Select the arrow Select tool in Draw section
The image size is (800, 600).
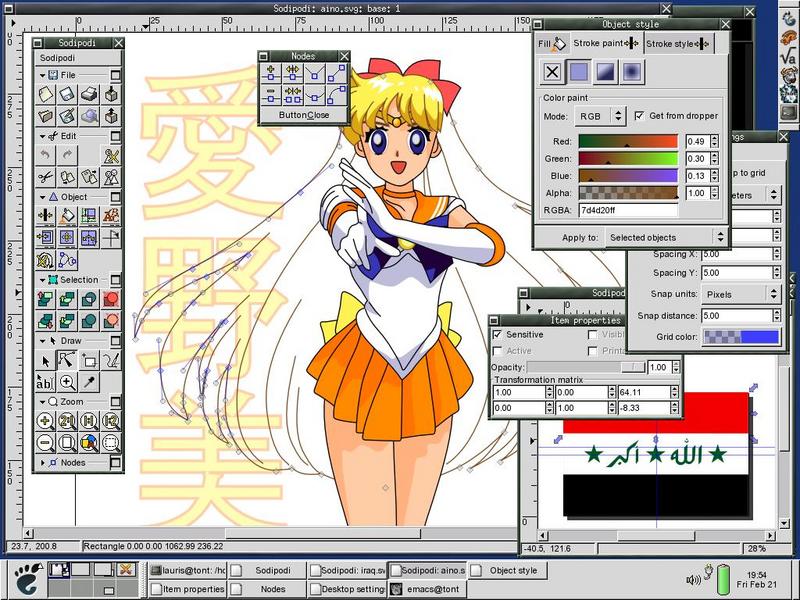click(45, 360)
